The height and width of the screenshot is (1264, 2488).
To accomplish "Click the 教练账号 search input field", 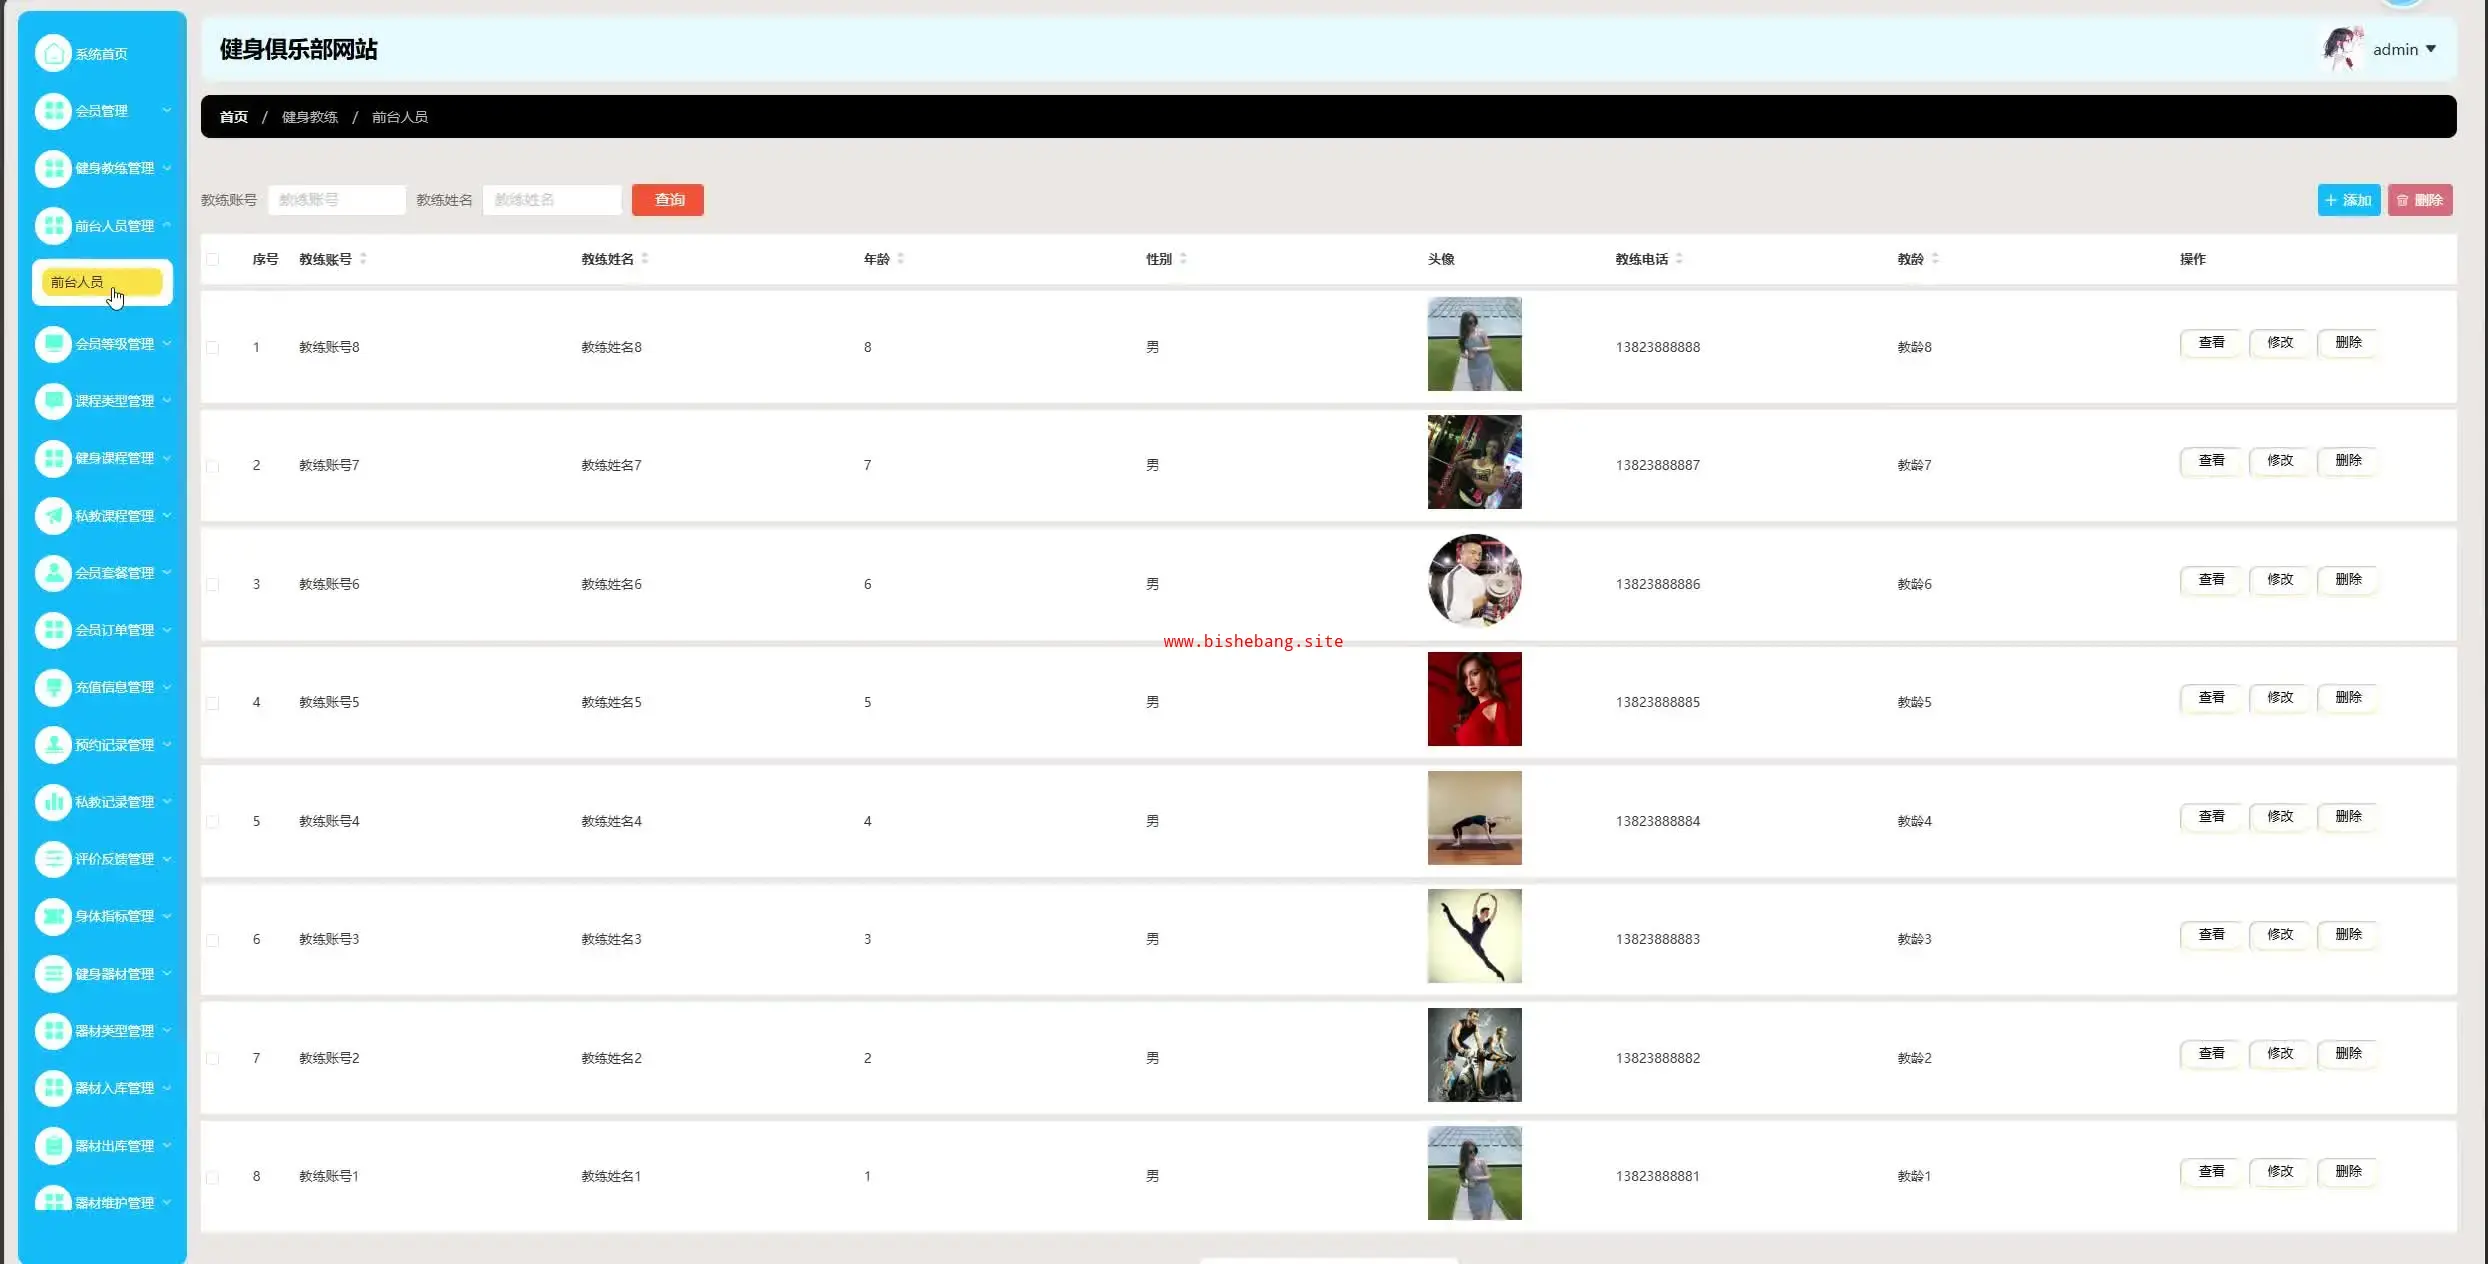I will pyautogui.click(x=337, y=200).
